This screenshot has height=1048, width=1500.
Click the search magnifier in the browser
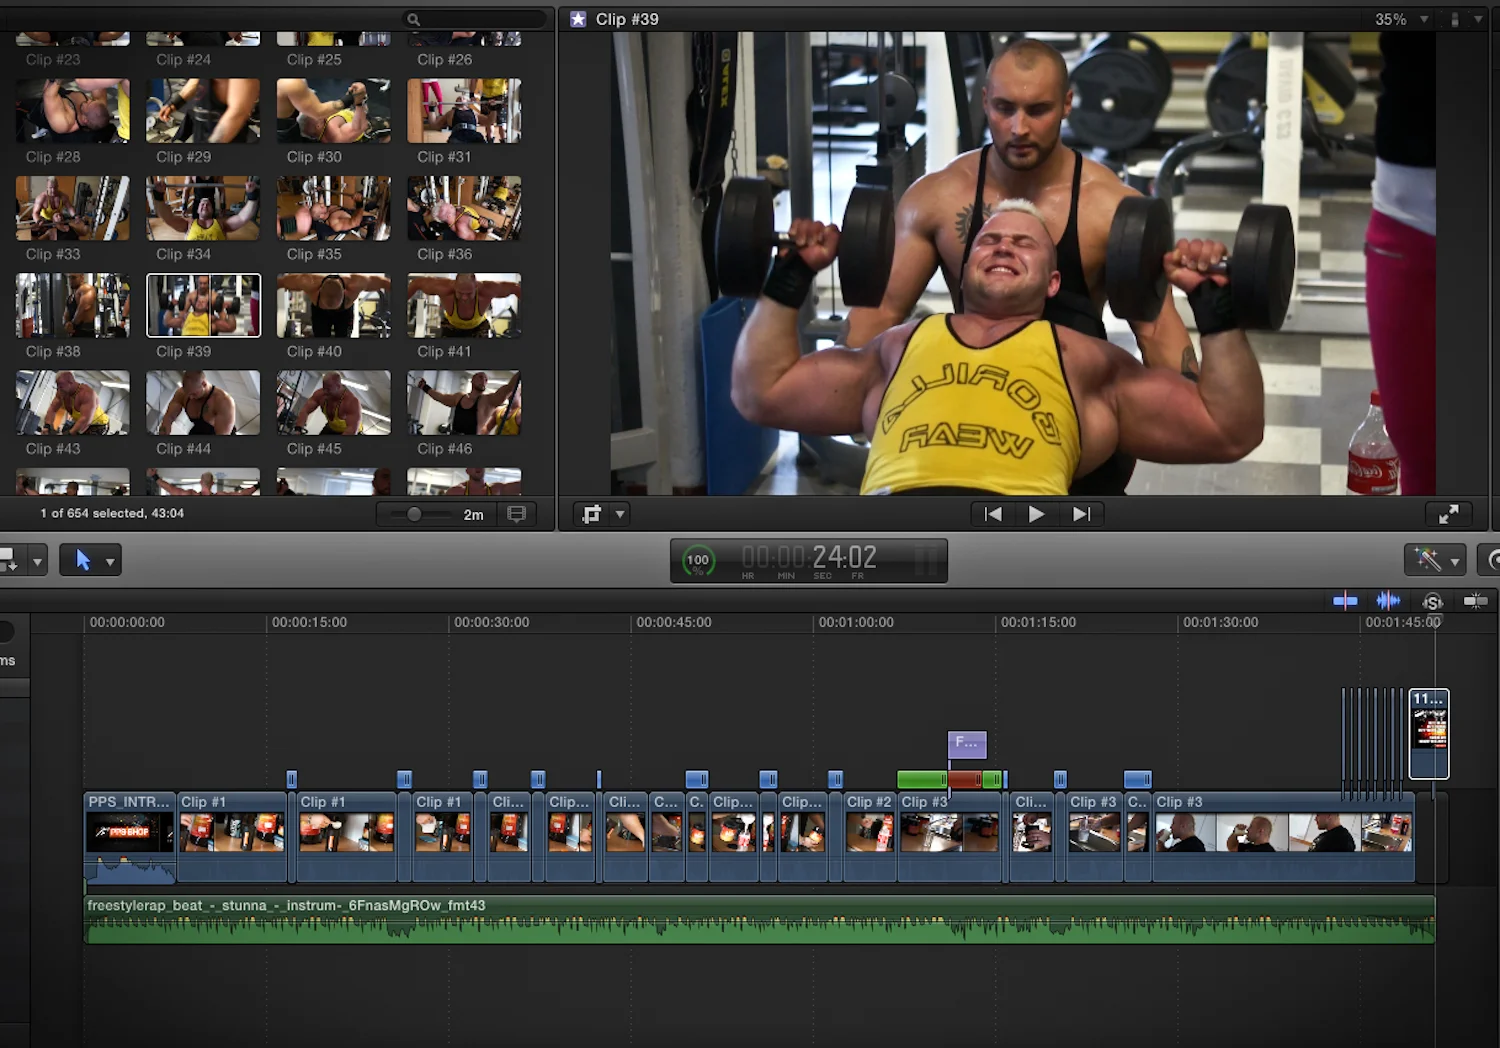coord(413,19)
